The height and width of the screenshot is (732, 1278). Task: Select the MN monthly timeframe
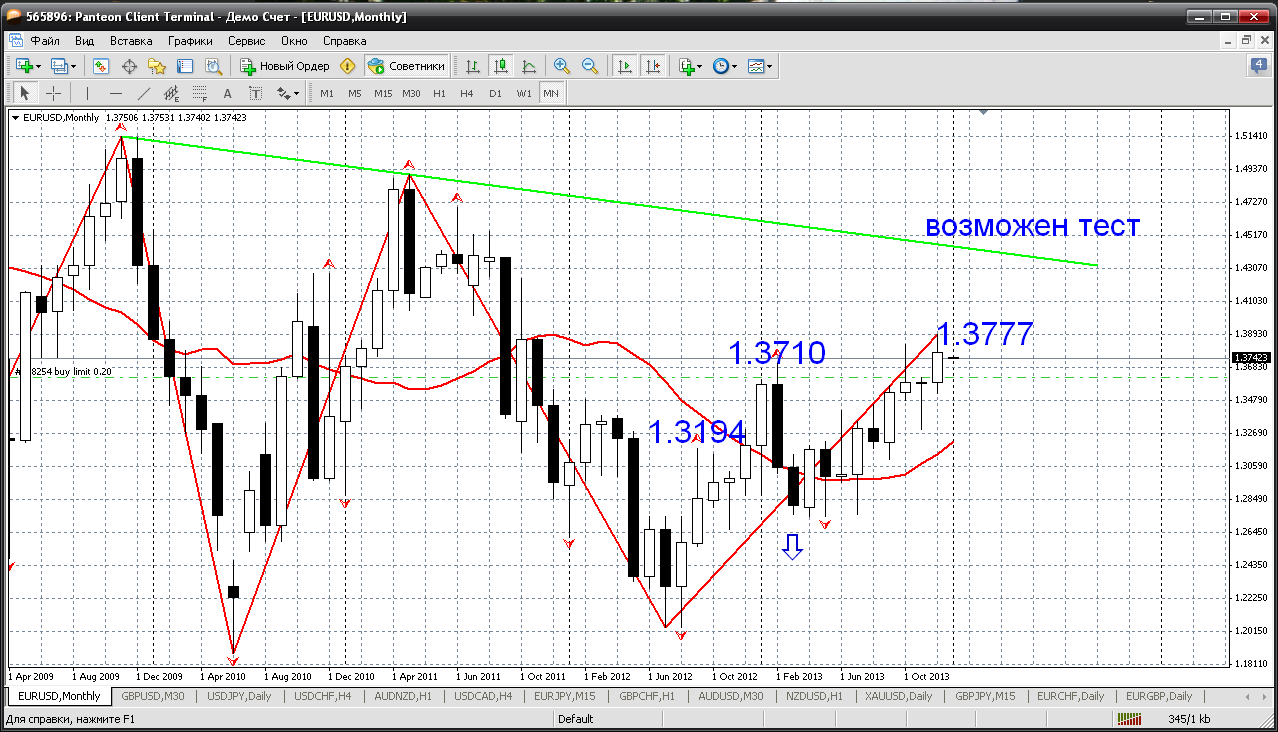(x=551, y=93)
